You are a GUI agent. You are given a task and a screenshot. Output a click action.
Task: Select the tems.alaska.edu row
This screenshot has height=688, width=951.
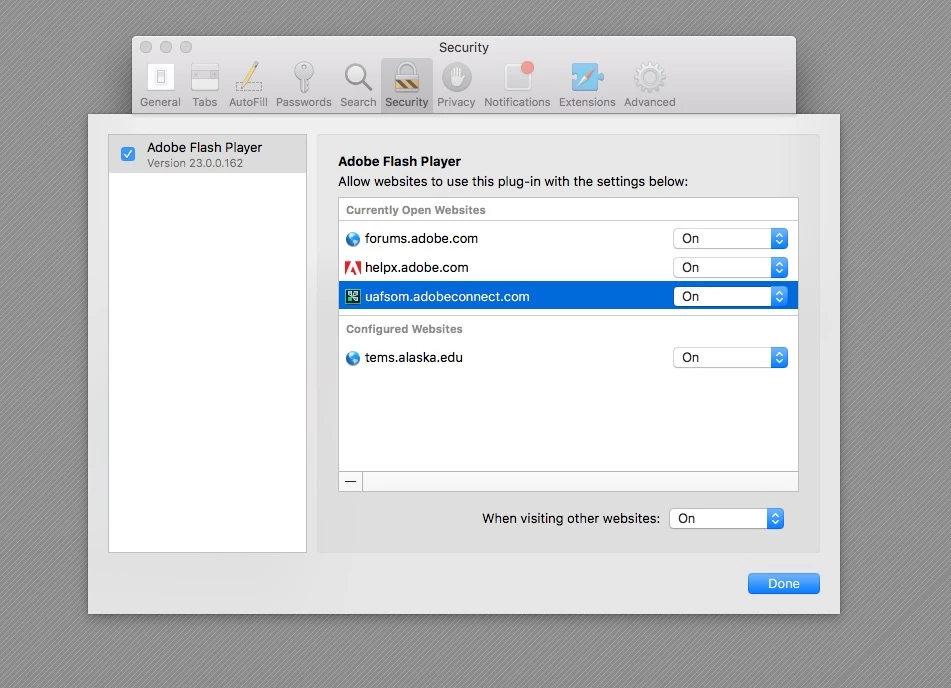click(x=568, y=357)
